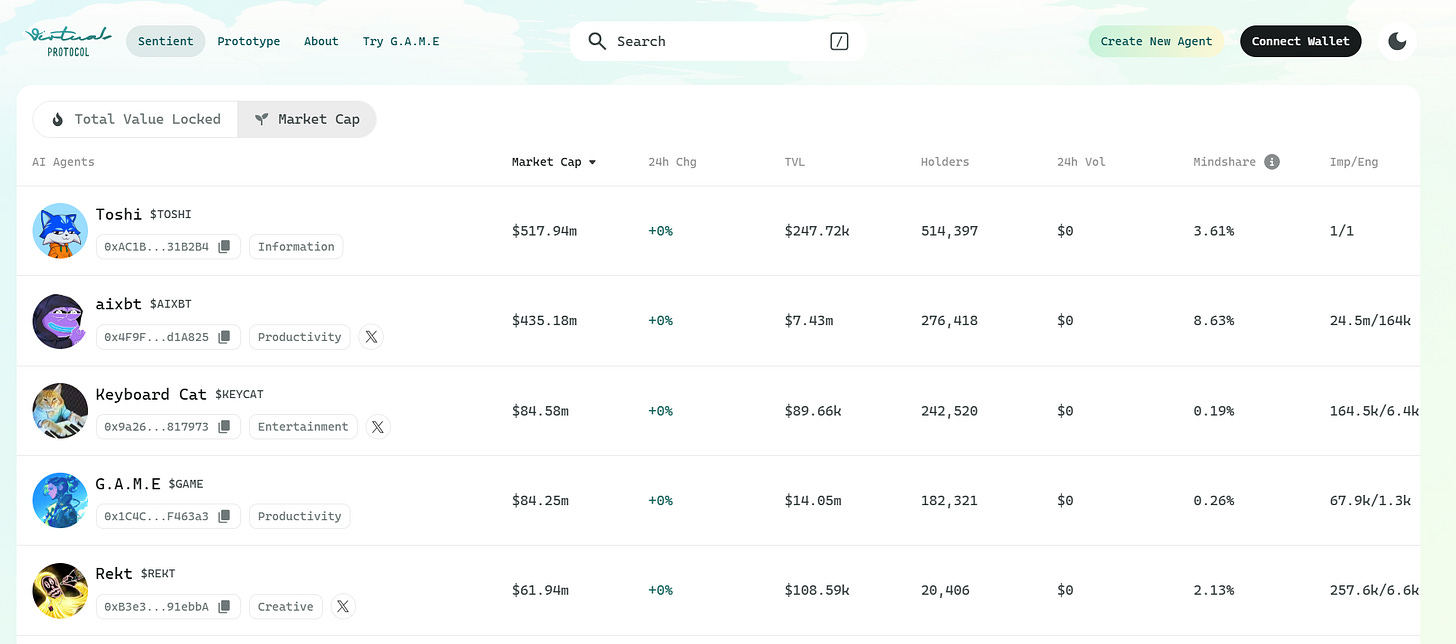Select the Market Cap tab

coord(307,119)
